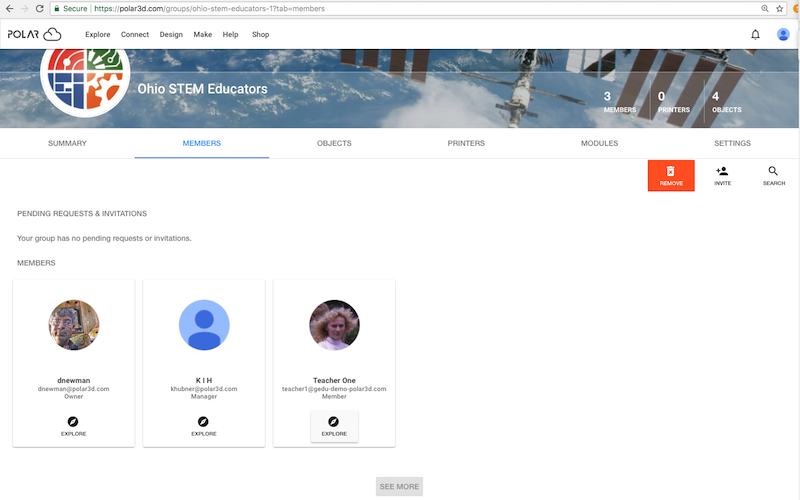Open member Search magnifier
The width and height of the screenshot is (800, 500).
(773, 176)
